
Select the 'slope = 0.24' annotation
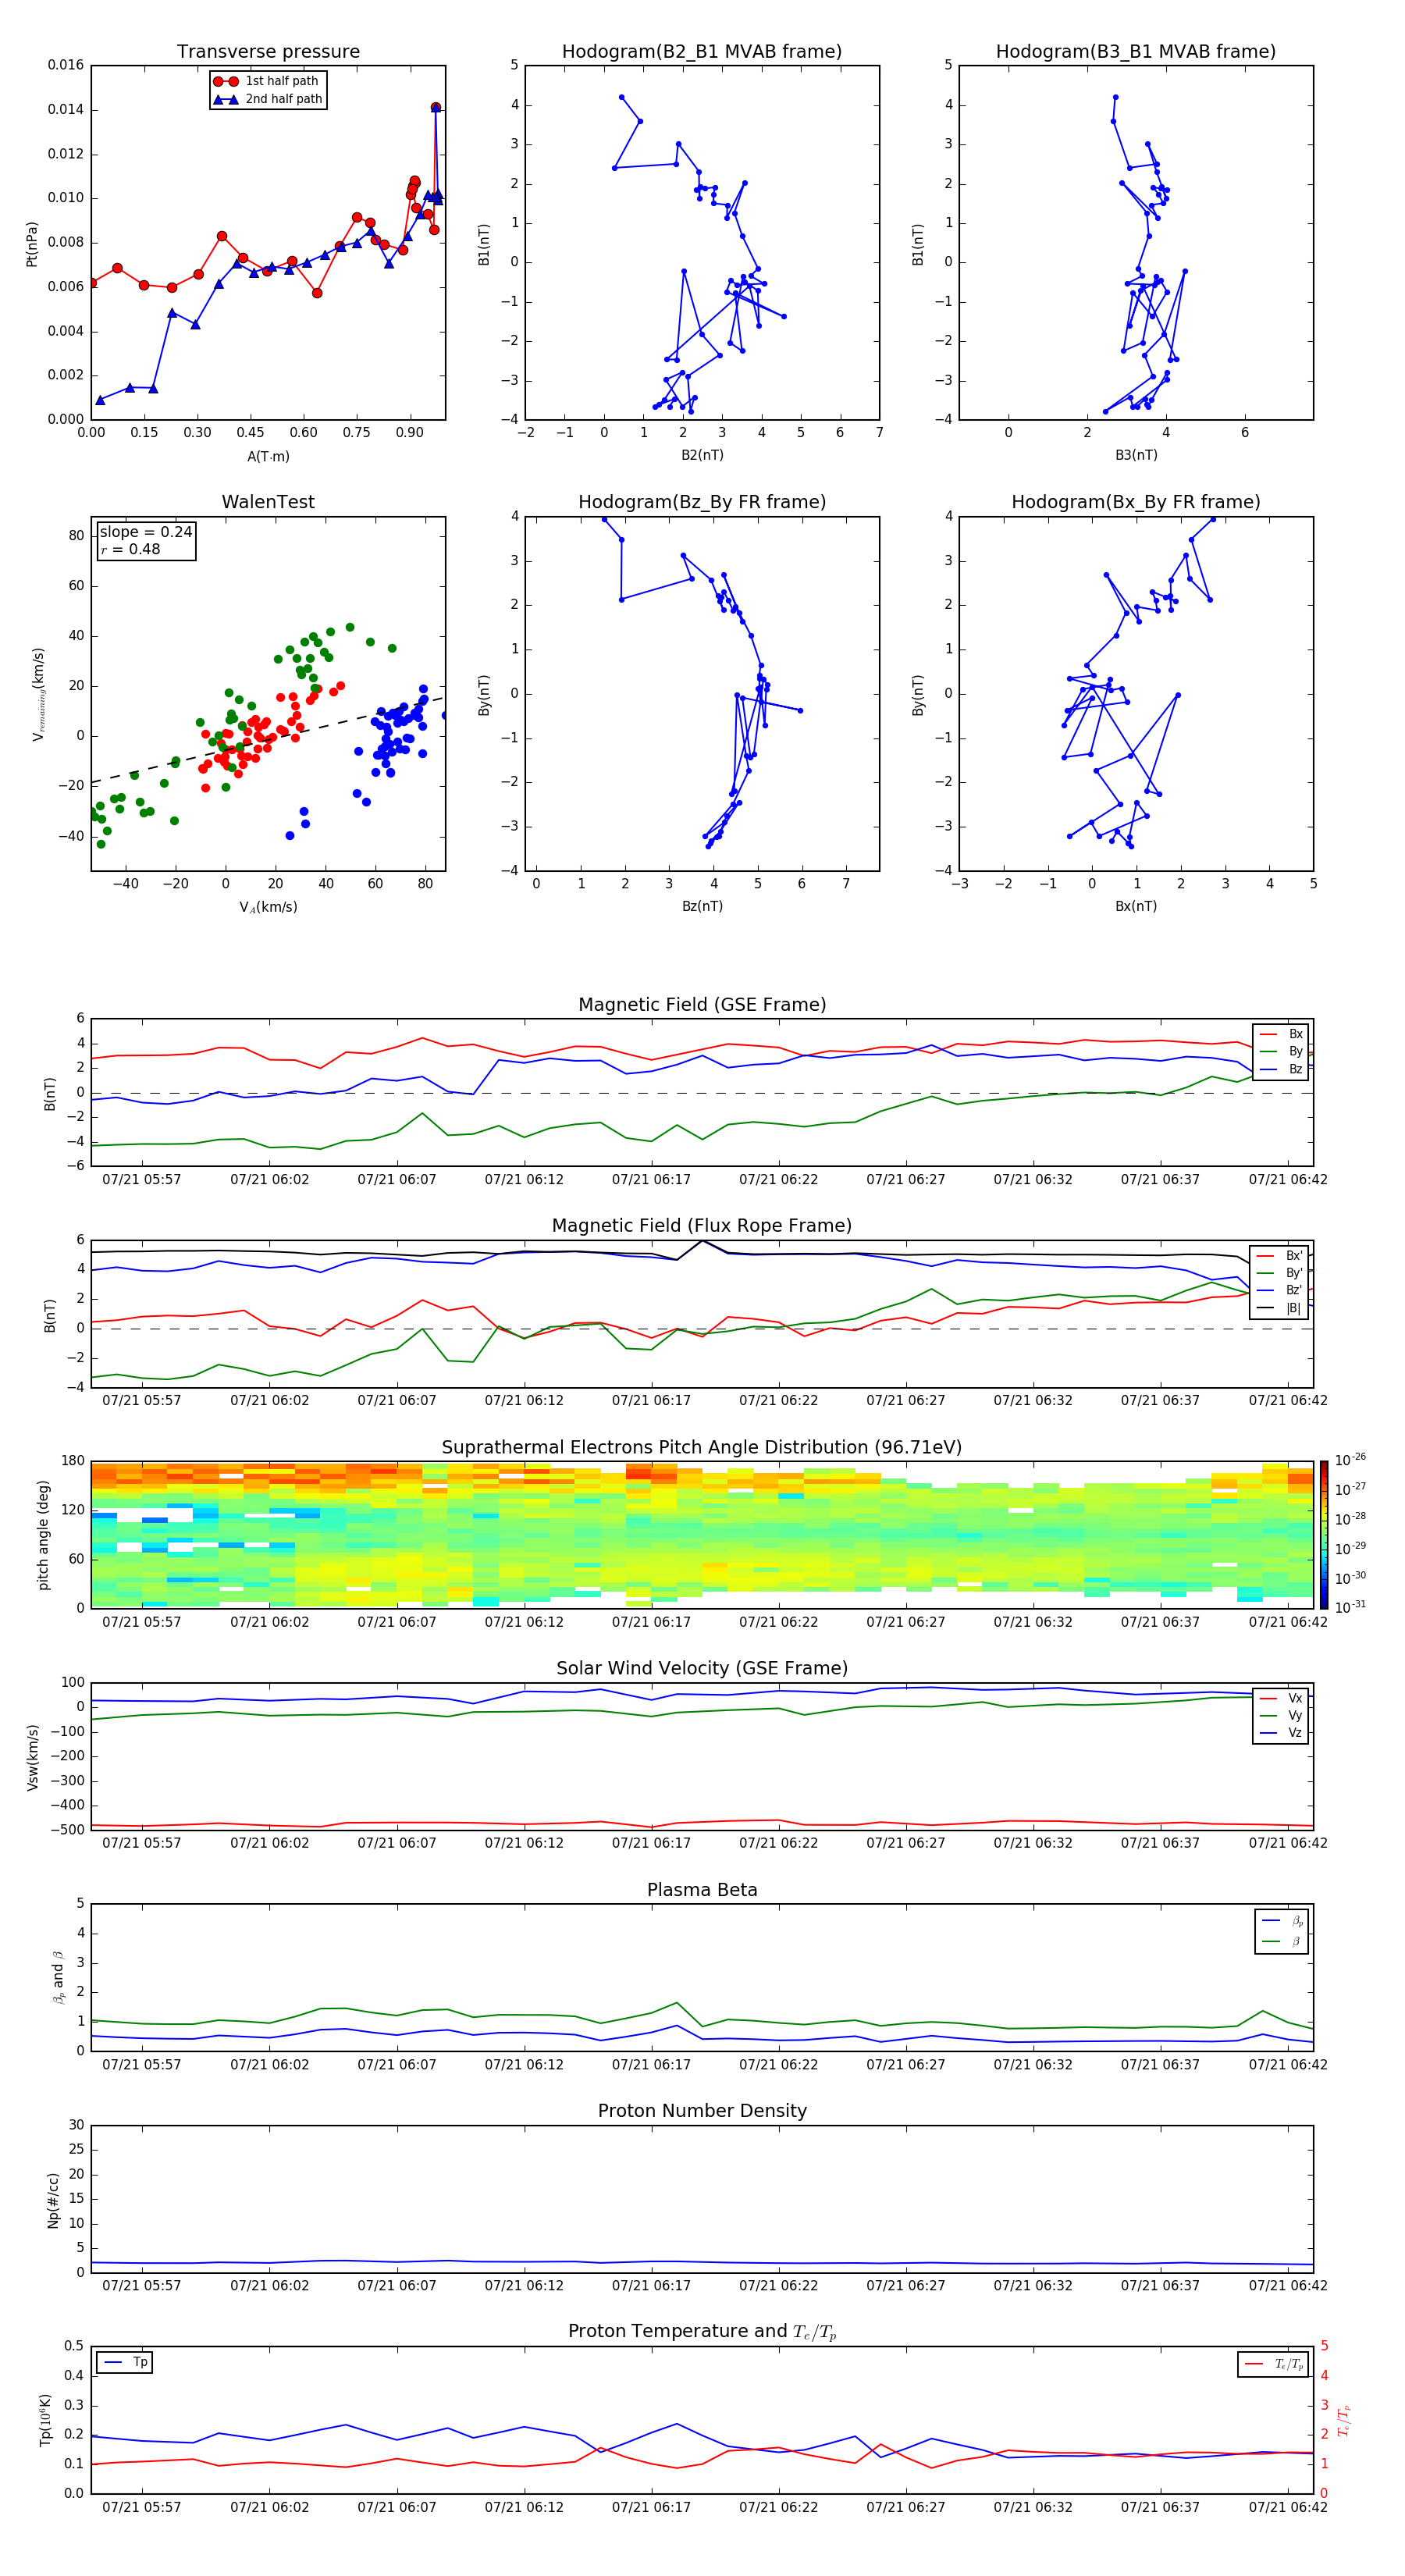tap(146, 532)
